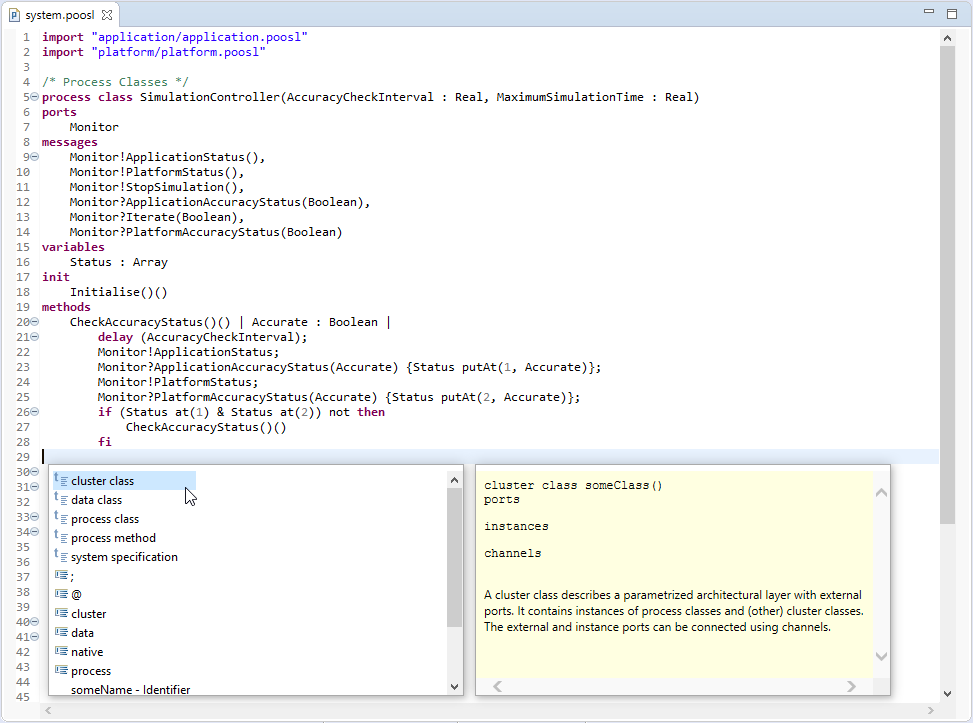Image resolution: width=973 pixels, height=723 pixels.
Task: Click 'Status : Array' on line 16
Action: coord(119,262)
